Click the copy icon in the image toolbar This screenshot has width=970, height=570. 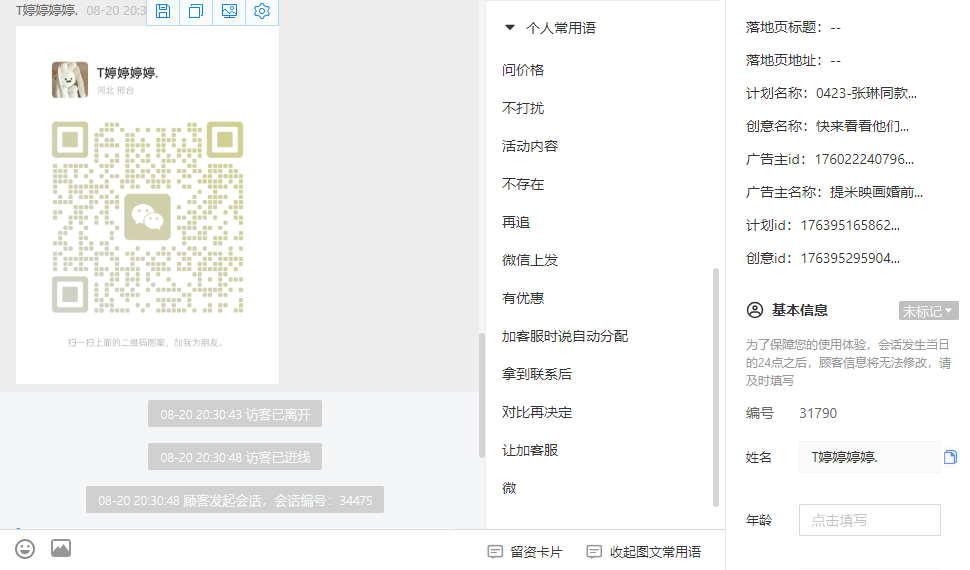click(196, 11)
